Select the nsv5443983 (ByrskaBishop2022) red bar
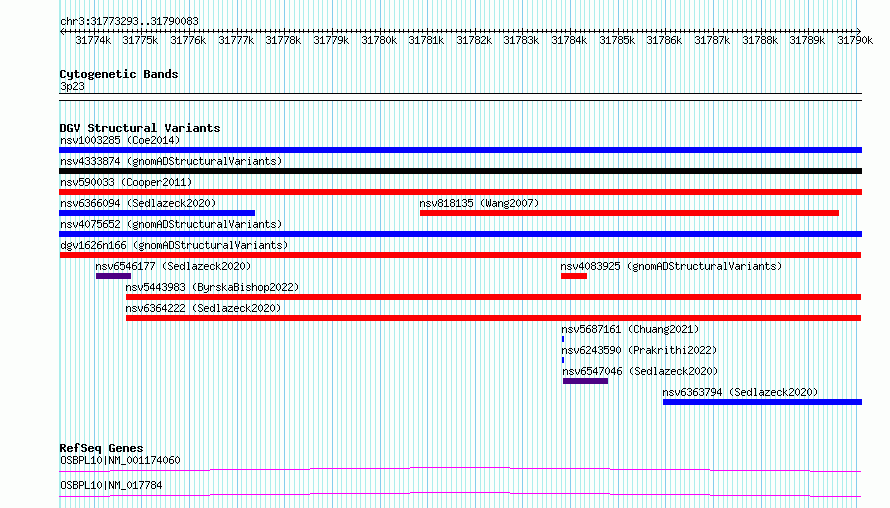The height and width of the screenshot is (508, 890). [493, 297]
